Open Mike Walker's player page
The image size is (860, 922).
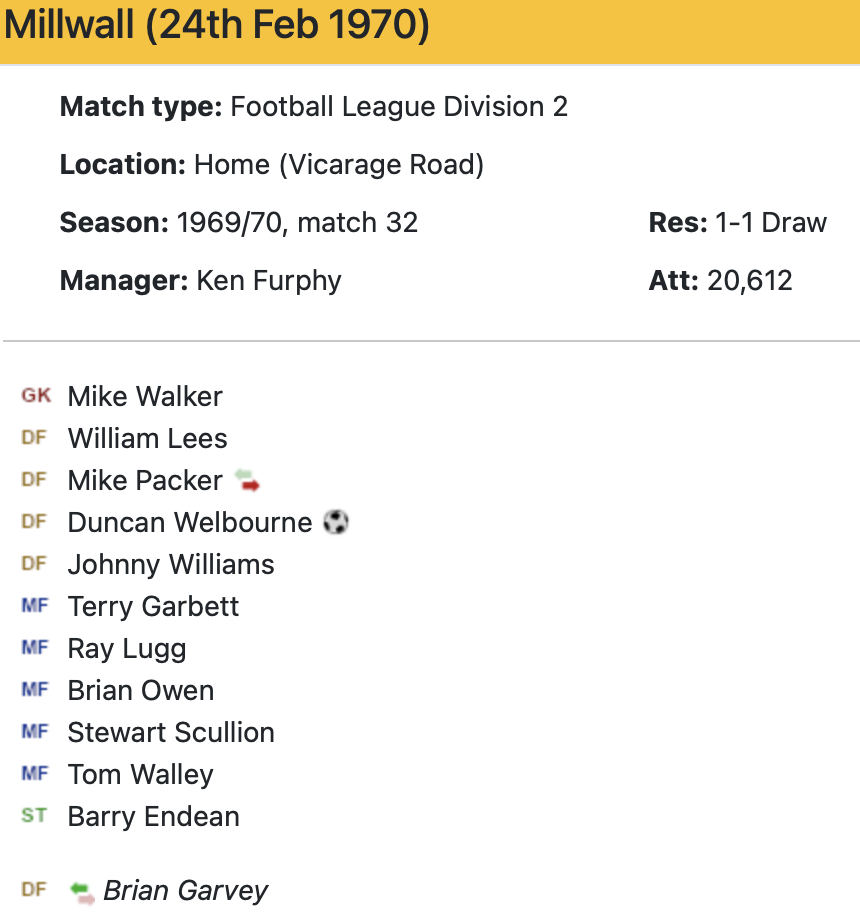pos(145,396)
